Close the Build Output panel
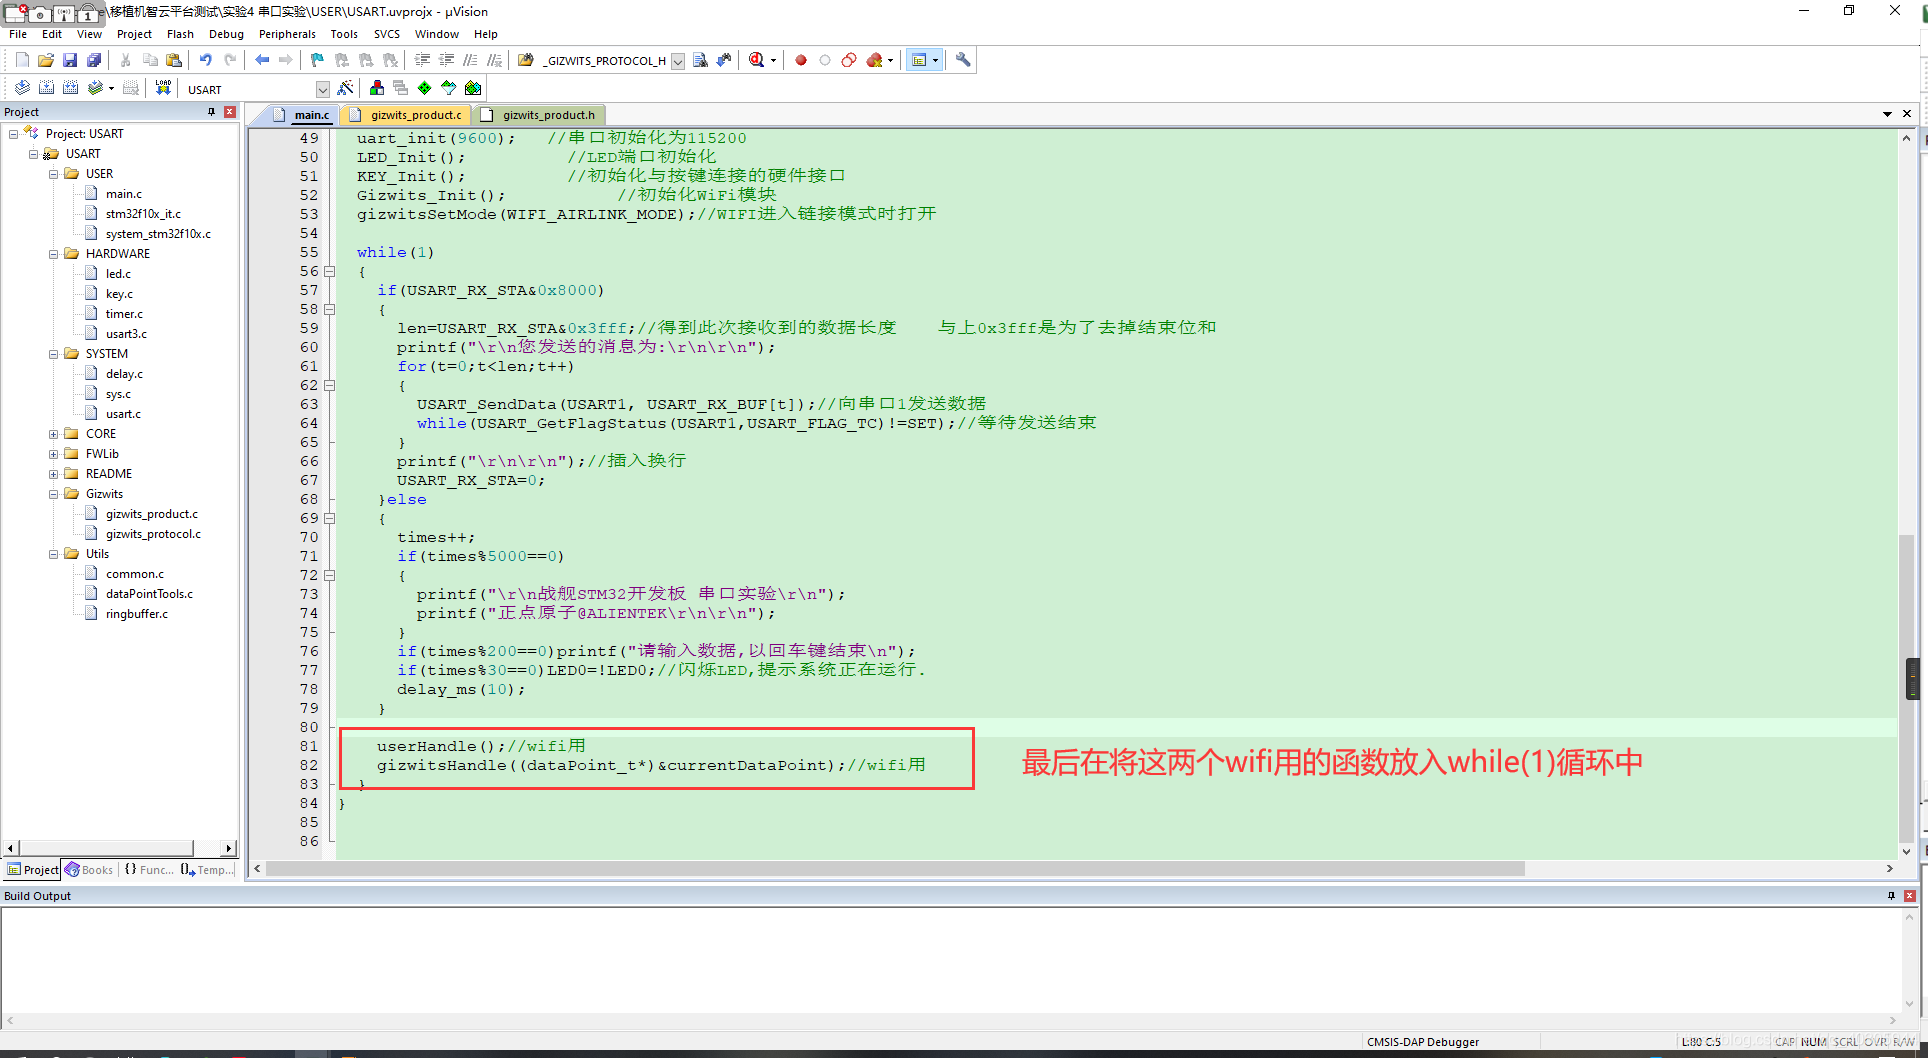Viewport: 1928px width, 1058px height. point(1910,896)
